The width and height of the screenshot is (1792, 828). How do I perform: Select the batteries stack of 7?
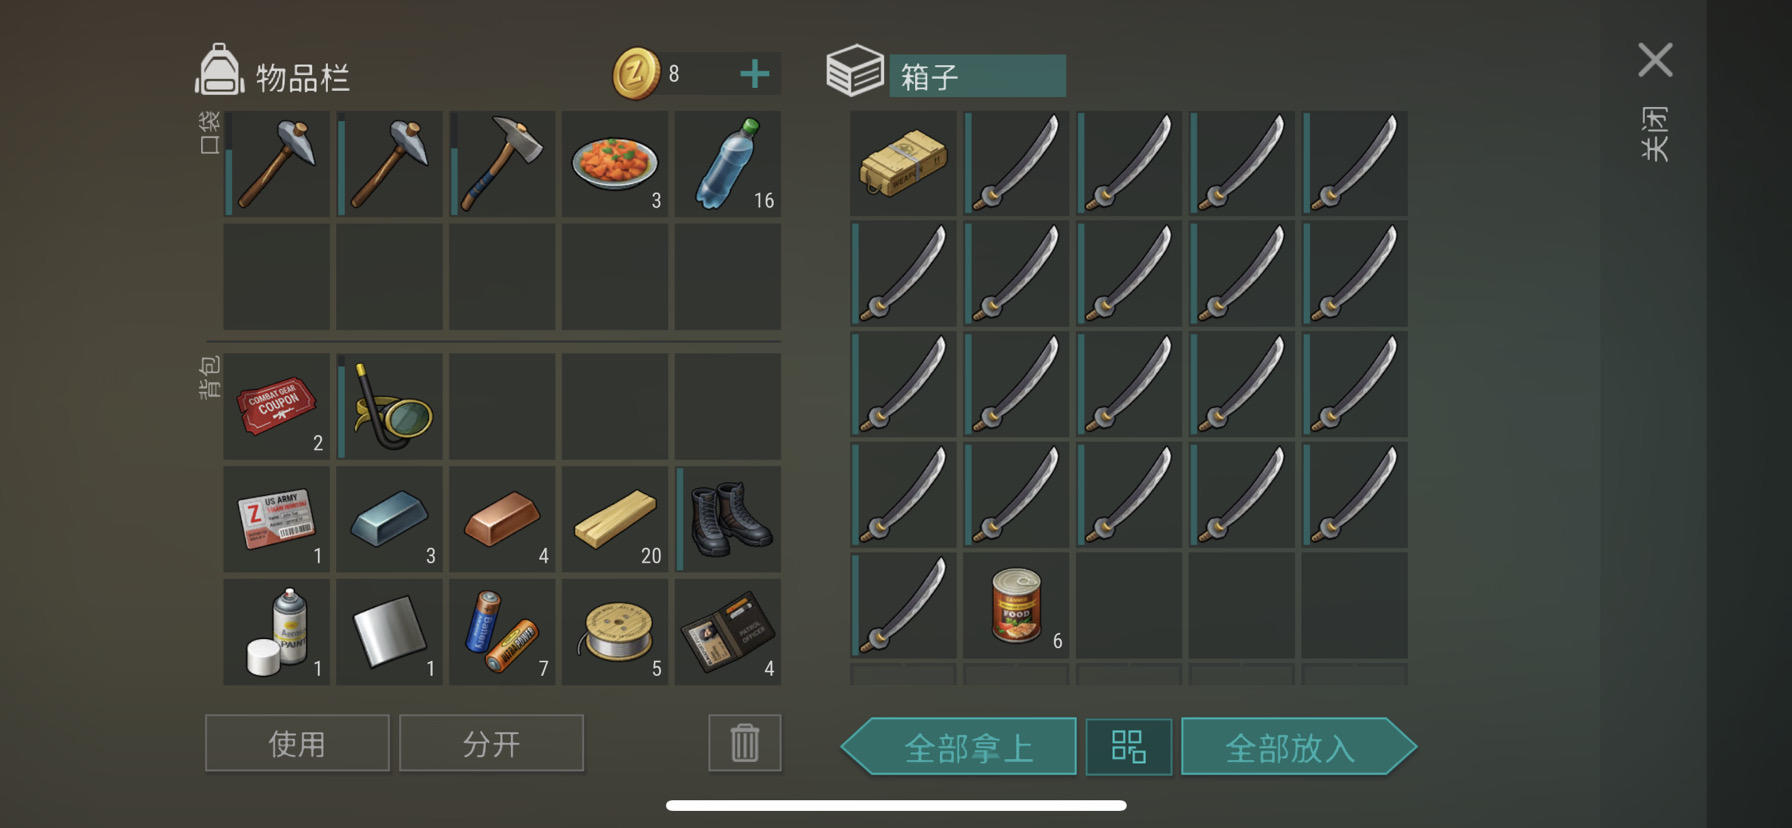tap(502, 632)
